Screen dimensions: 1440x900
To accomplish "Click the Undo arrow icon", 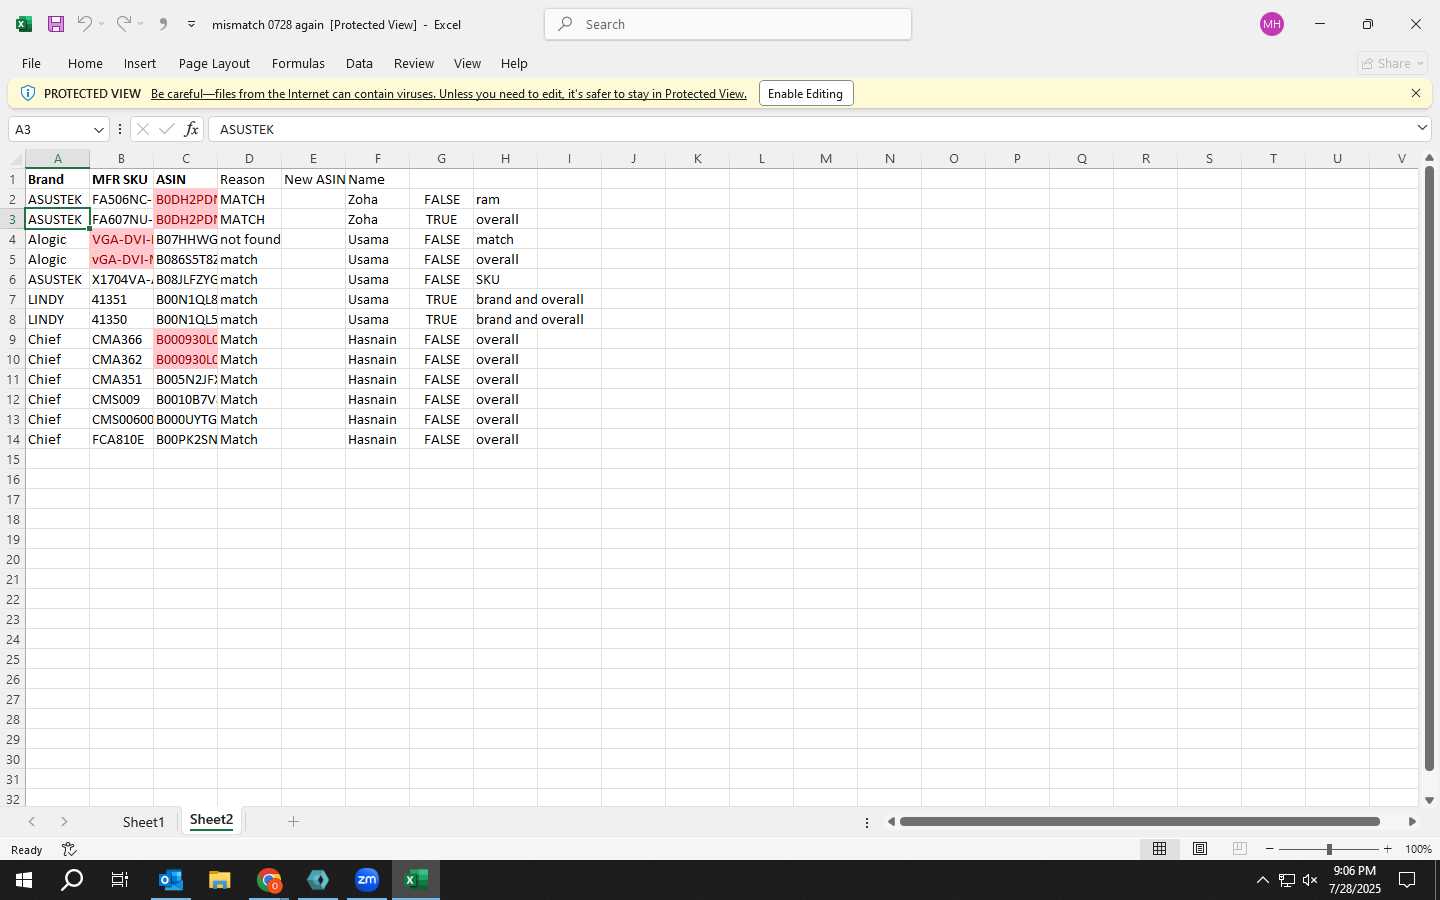I will [85, 24].
